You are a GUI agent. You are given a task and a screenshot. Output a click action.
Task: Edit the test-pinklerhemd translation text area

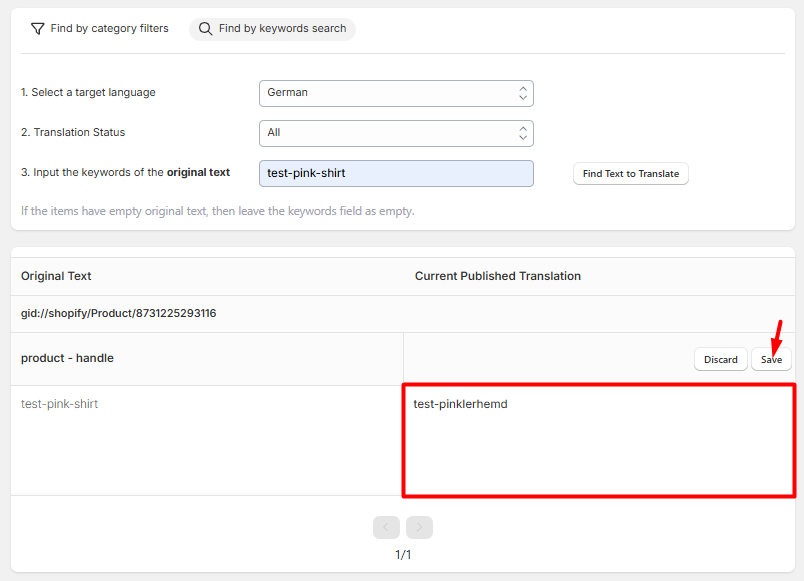point(599,441)
